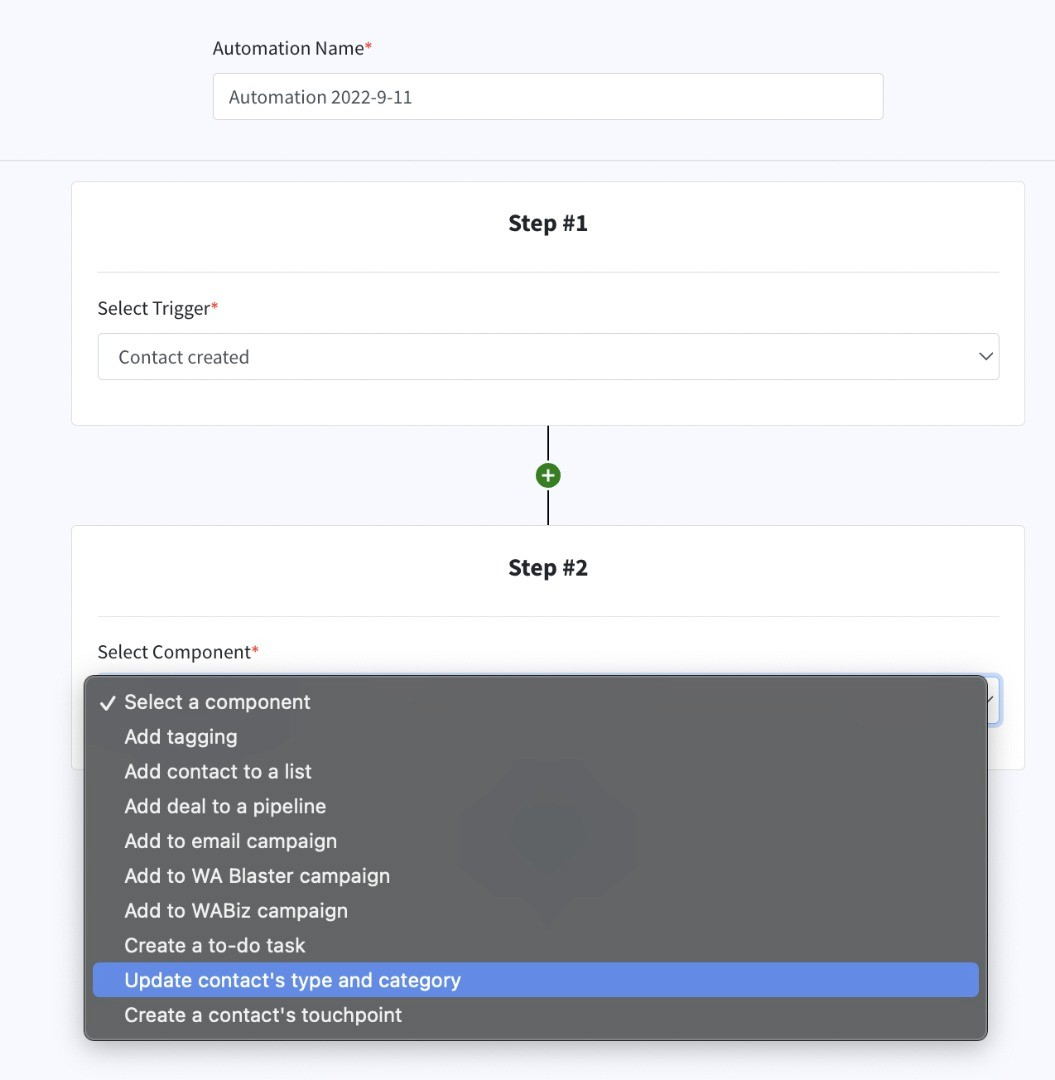Click the 'Step #1' heading

coord(548,223)
